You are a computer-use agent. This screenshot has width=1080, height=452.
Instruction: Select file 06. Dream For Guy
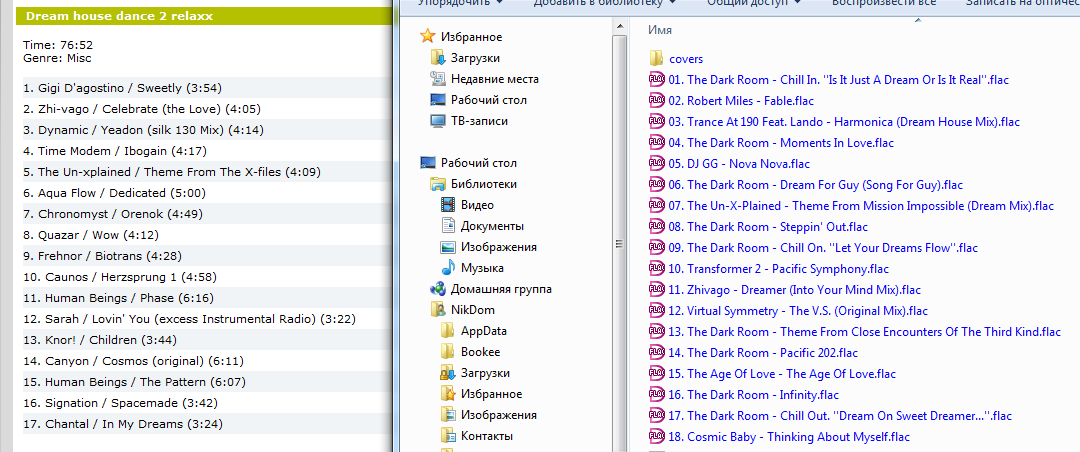coord(816,185)
